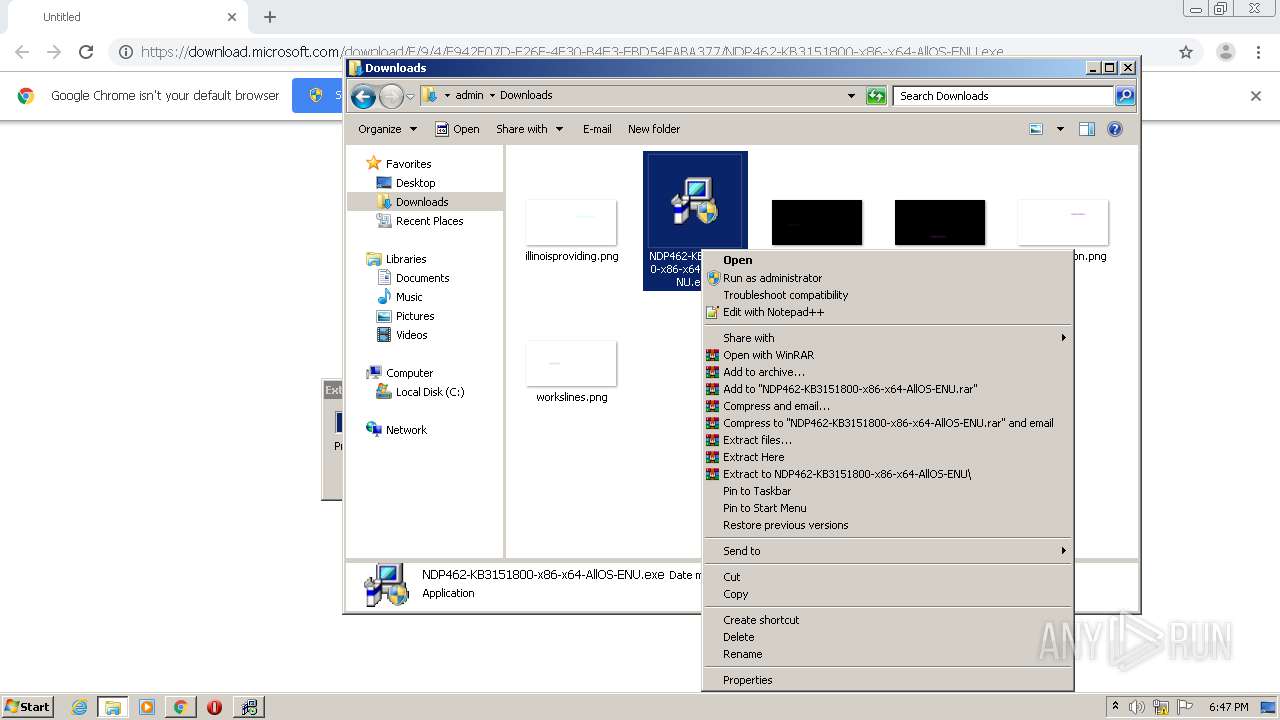Dismiss the default browser notification bar
The width and height of the screenshot is (1280, 720).
point(1256,96)
